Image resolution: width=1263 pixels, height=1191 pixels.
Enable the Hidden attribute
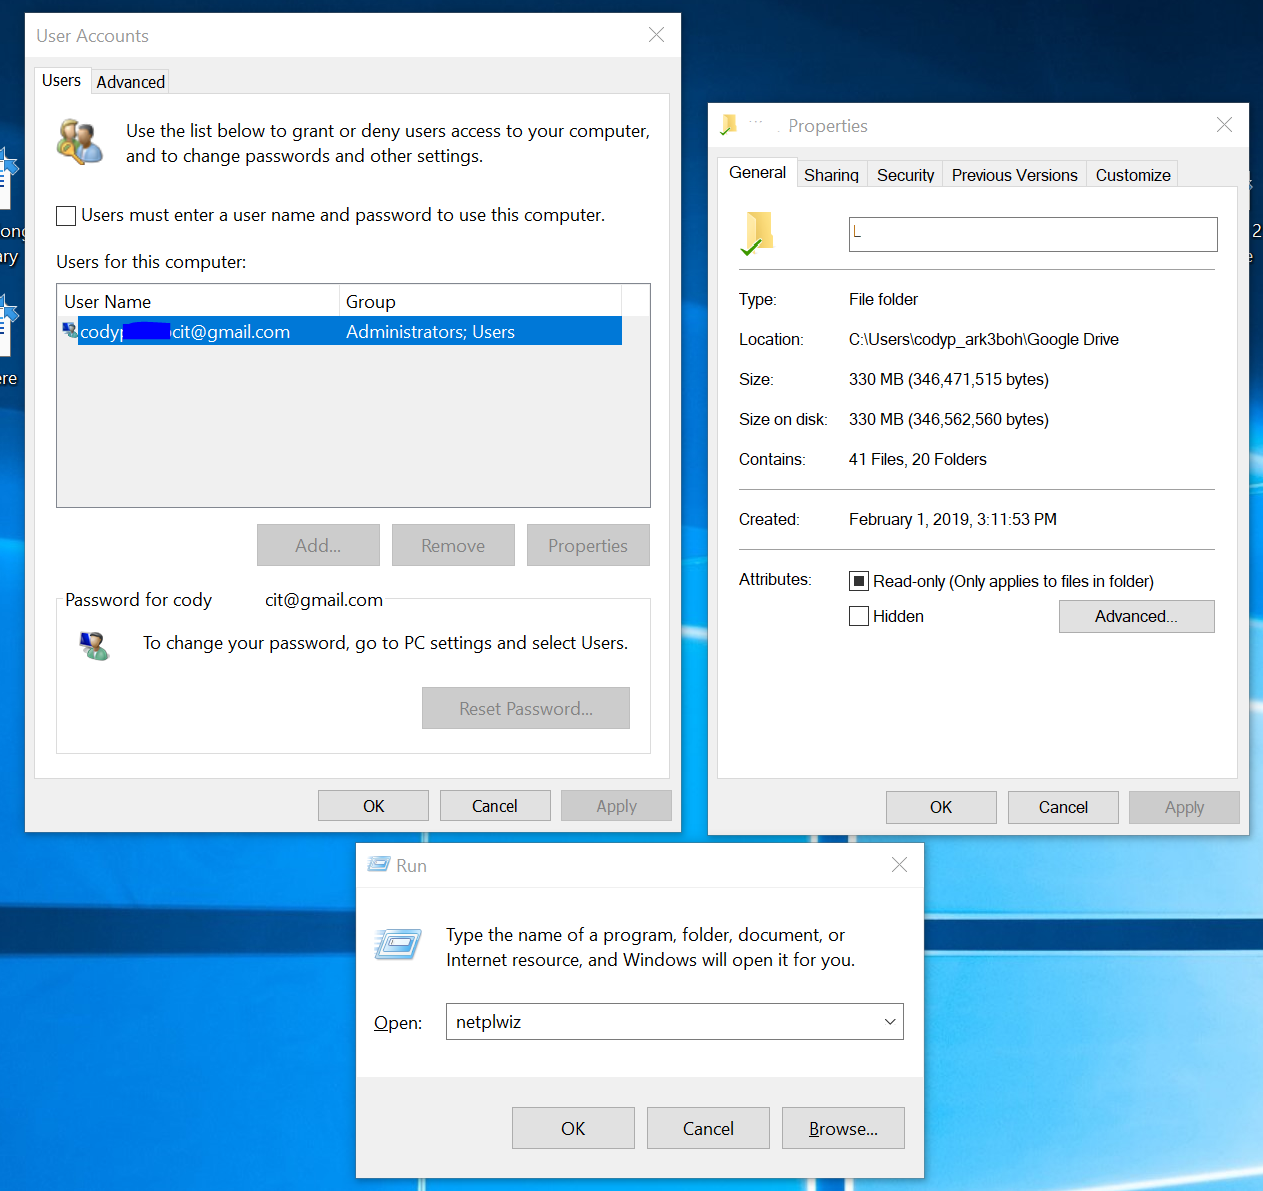[x=859, y=616]
